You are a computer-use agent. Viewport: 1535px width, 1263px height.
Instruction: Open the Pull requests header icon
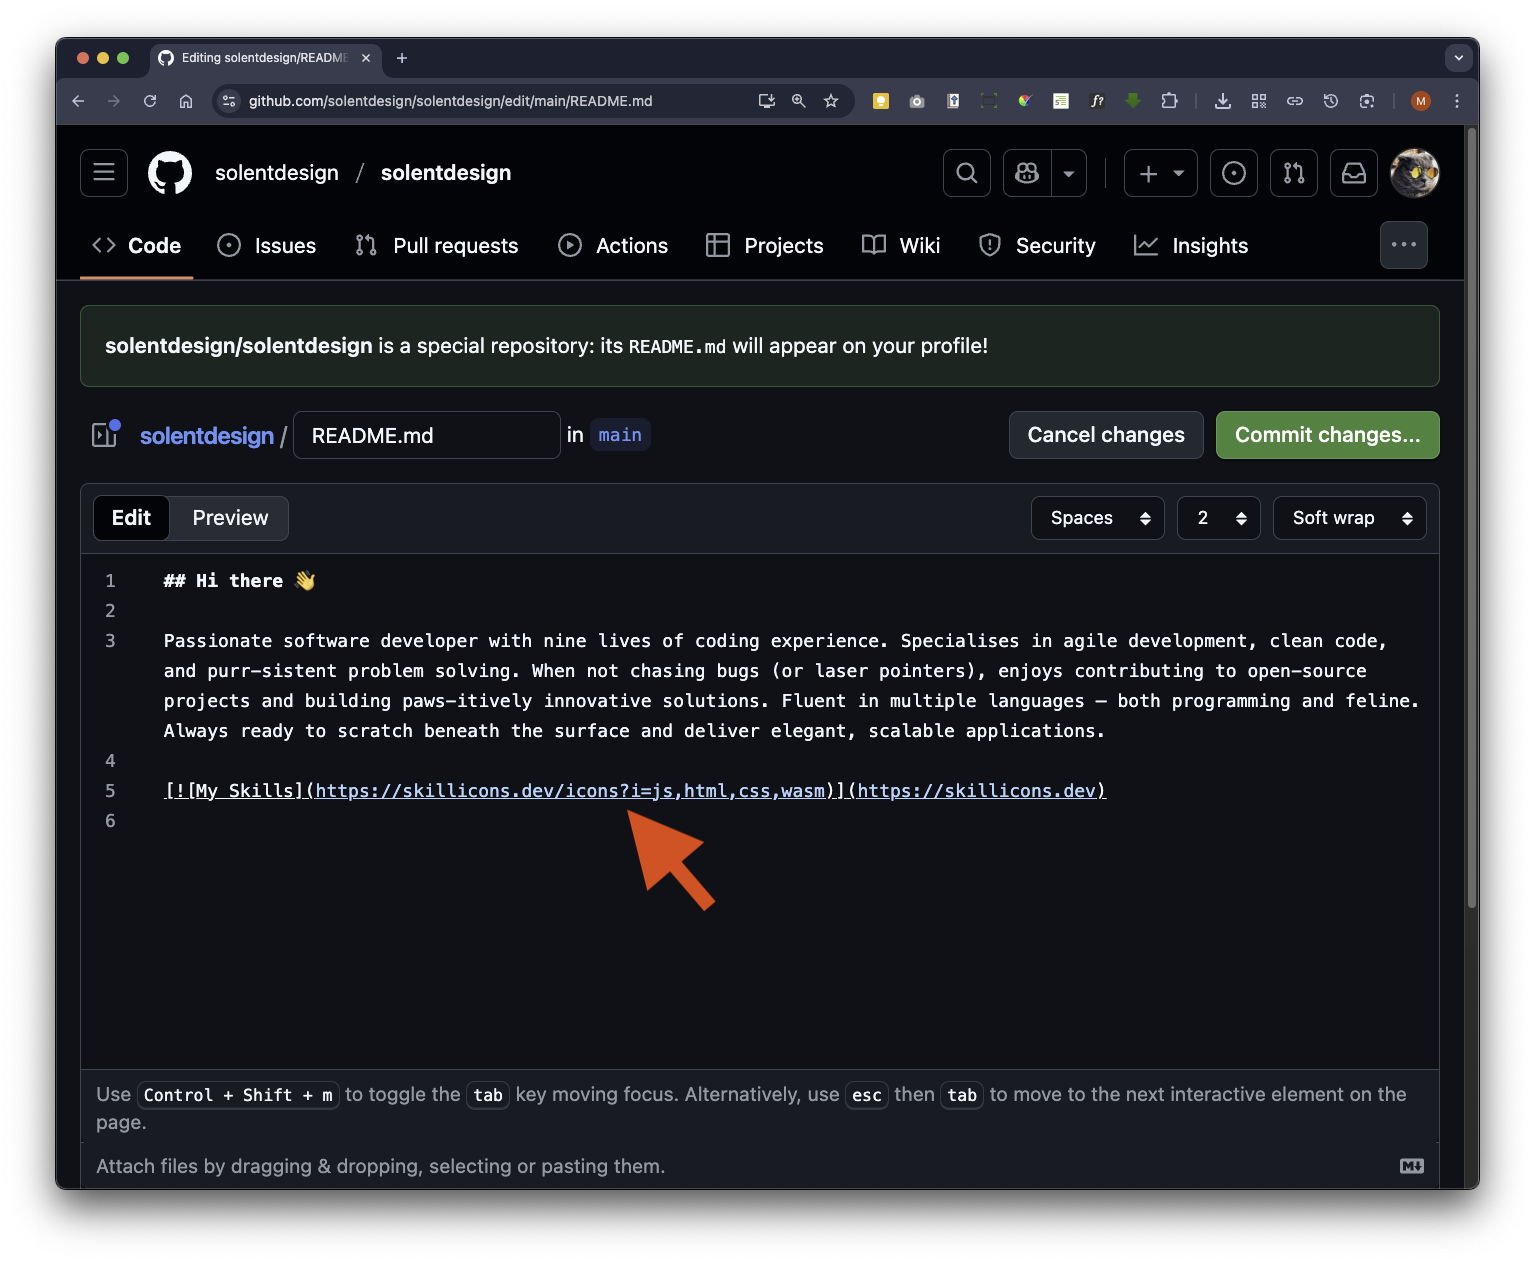(x=1294, y=173)
